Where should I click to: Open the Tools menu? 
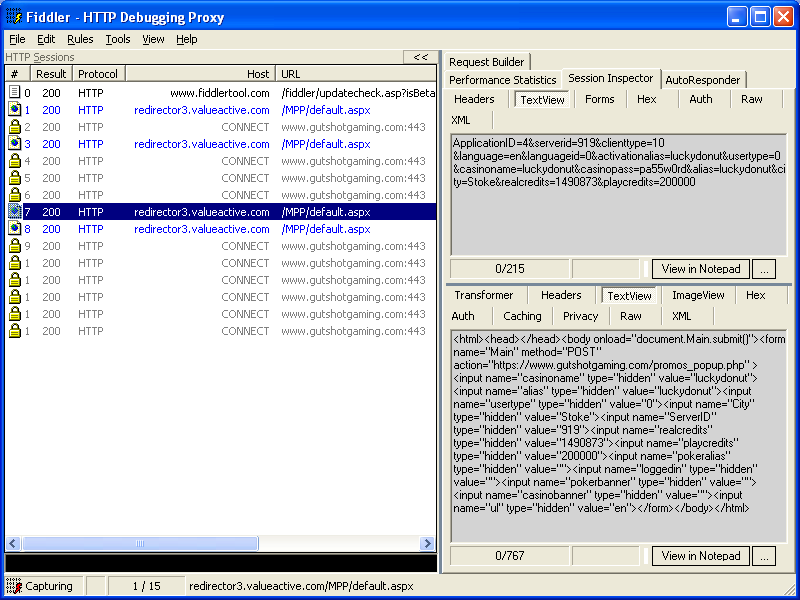(118, 39)
